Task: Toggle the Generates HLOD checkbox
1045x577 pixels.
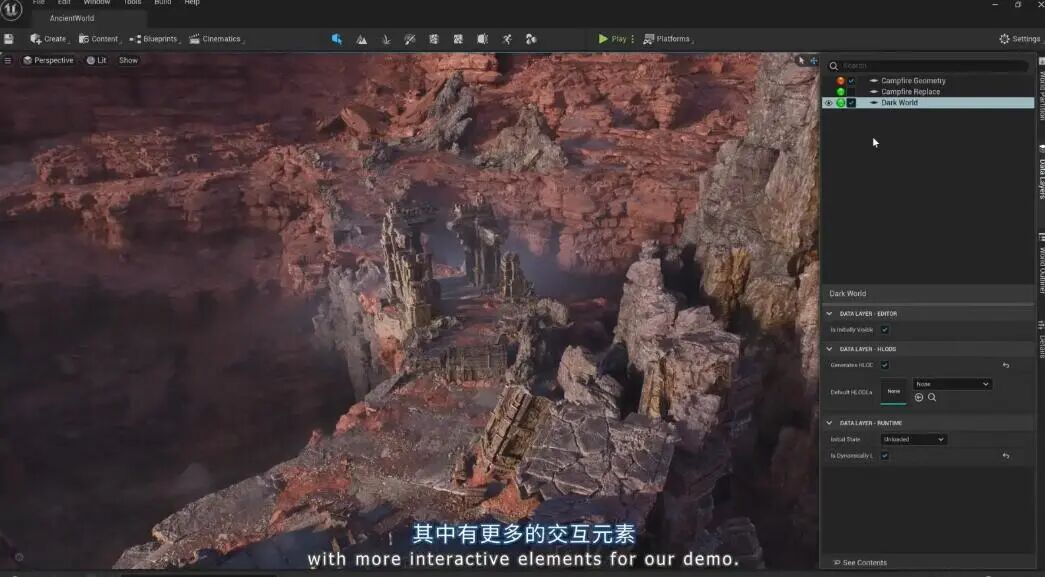Action: 884,365
